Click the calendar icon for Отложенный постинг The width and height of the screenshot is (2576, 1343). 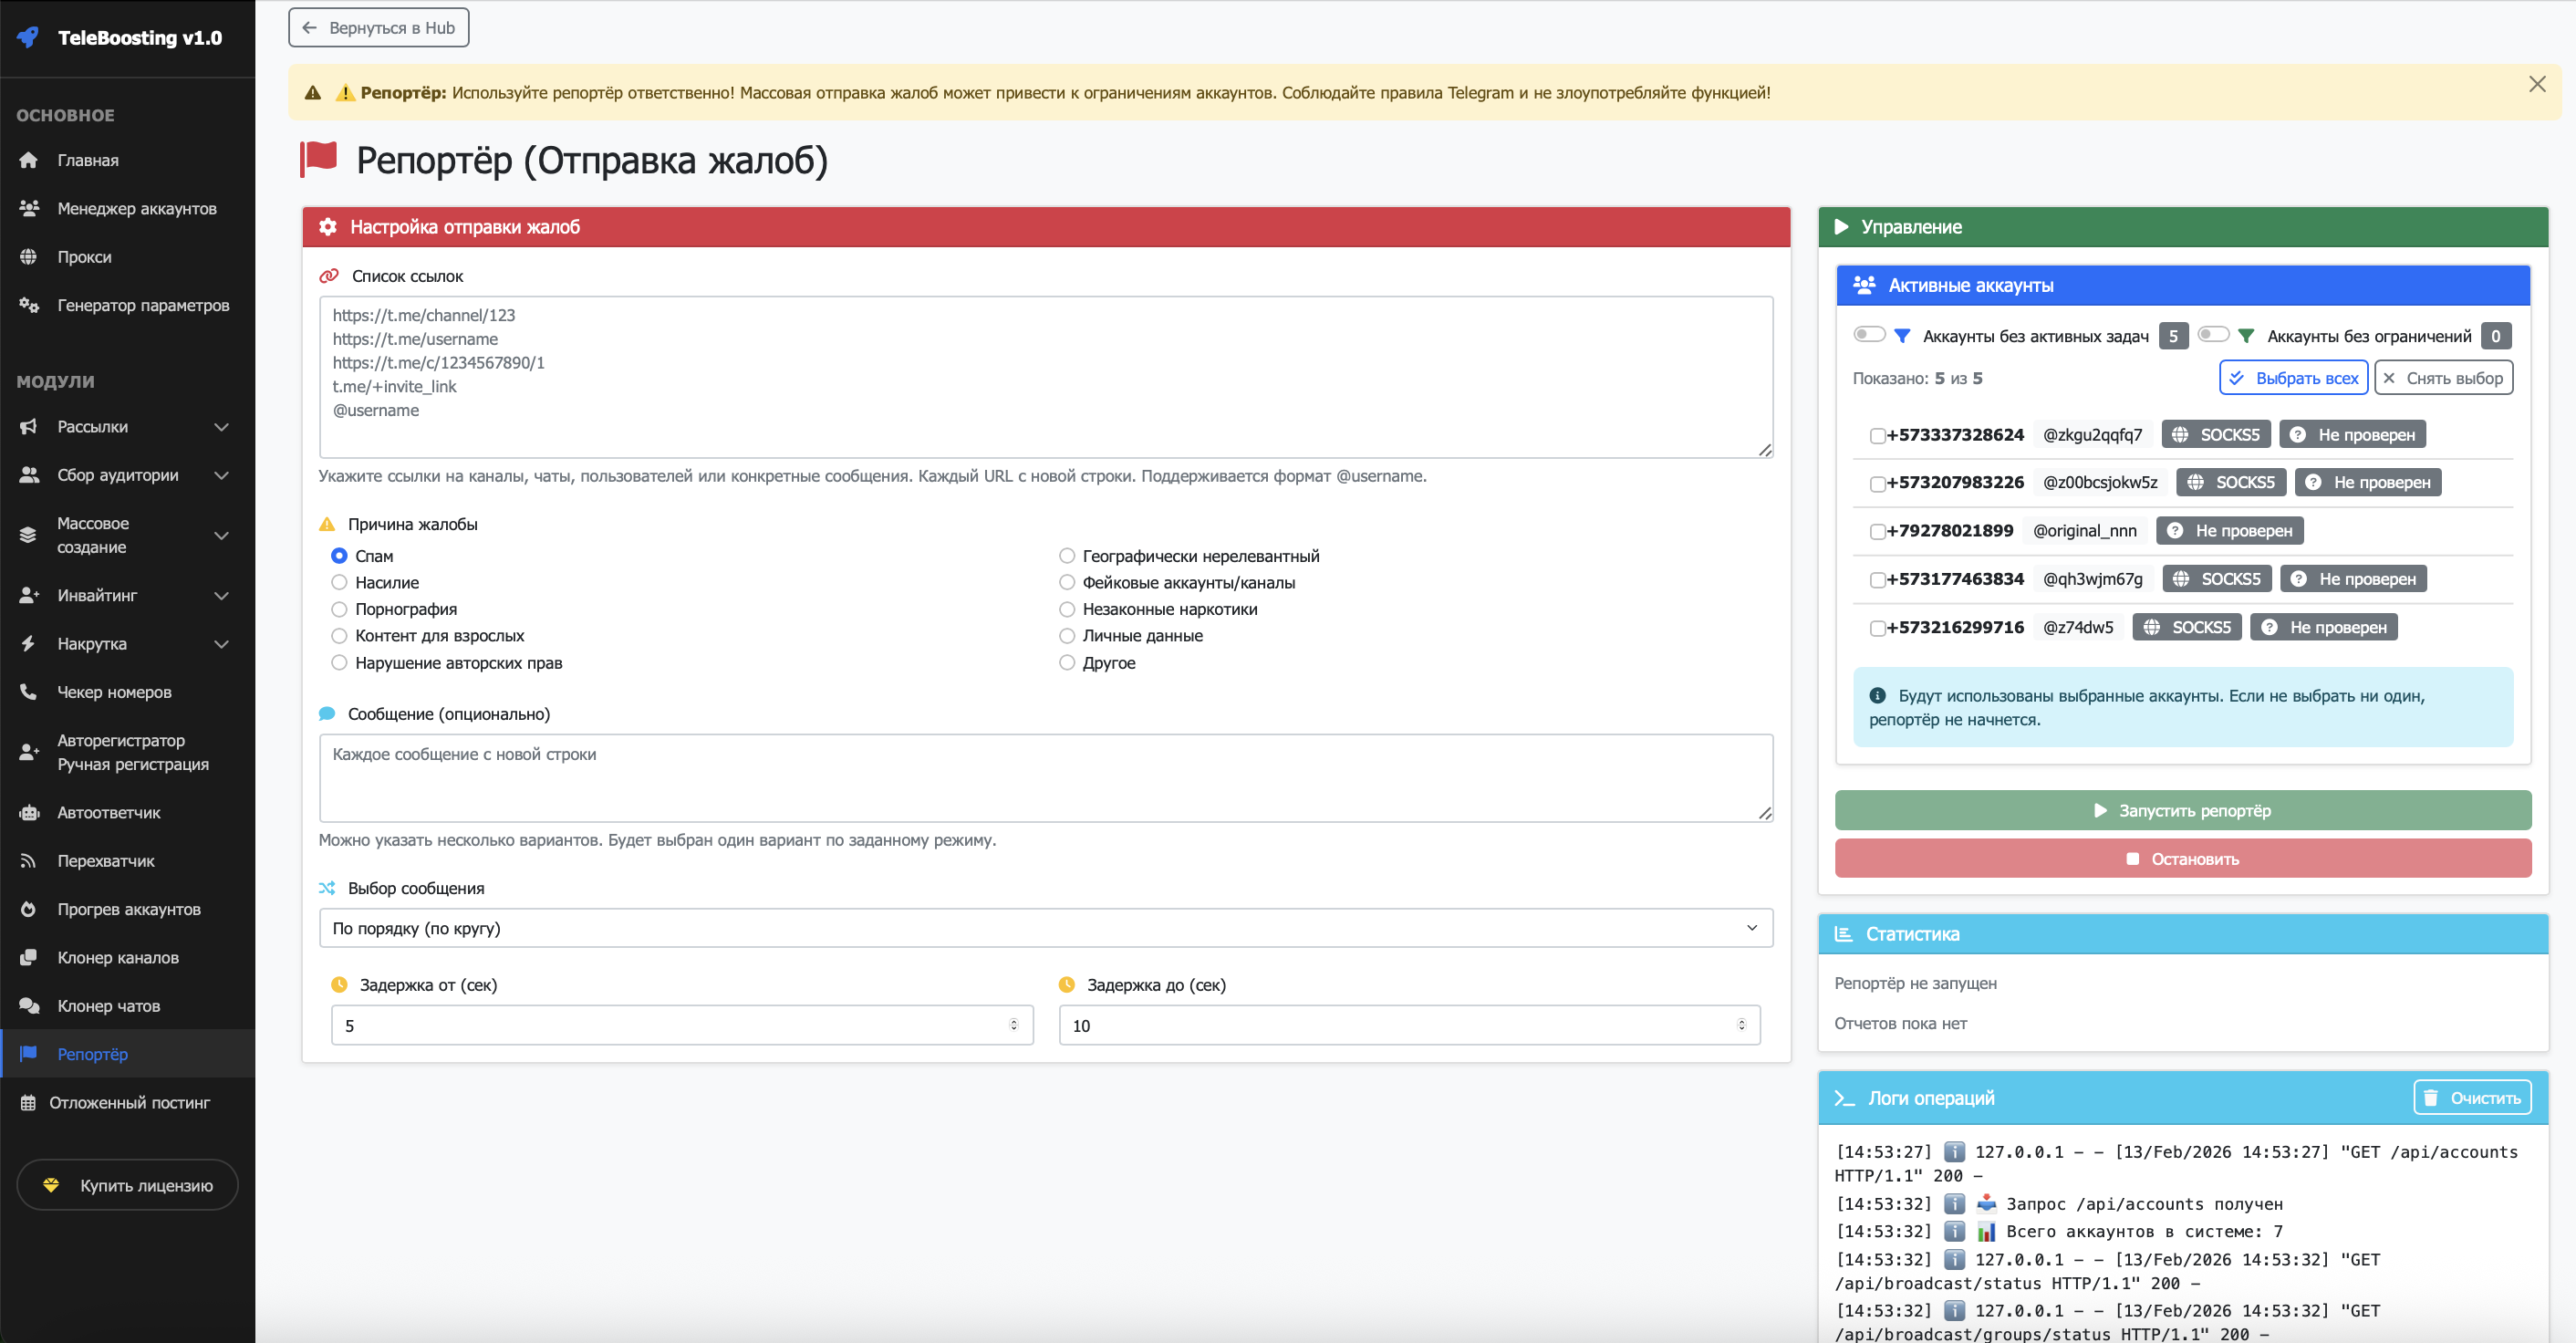click(28, 1102)
